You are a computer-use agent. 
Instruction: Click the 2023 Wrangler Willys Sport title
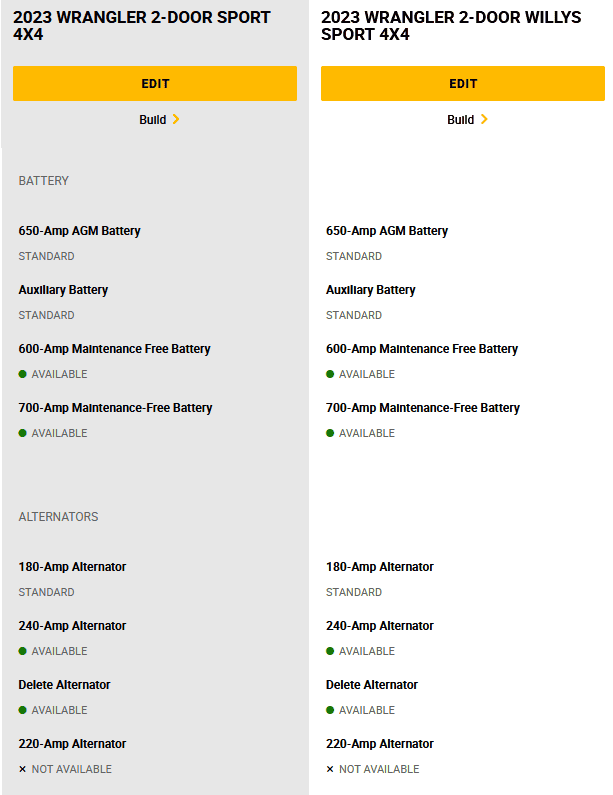coord(451,25)
